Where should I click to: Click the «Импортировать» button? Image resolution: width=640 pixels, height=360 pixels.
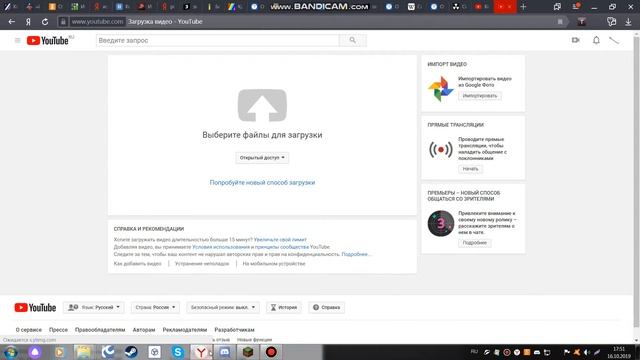tap(480, 96)
